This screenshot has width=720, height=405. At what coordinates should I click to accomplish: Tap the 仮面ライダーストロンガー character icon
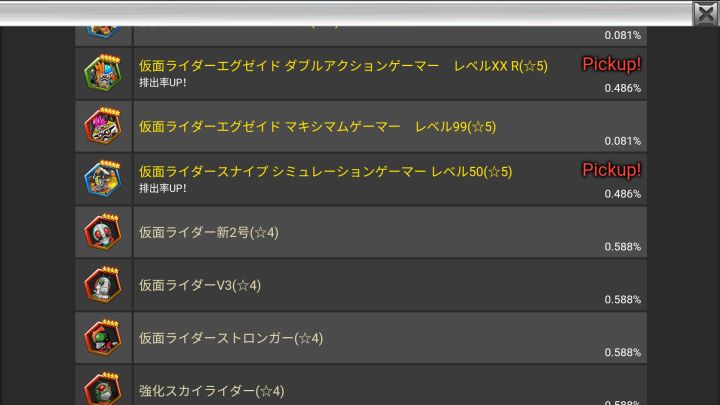click(x=103, y=337)
